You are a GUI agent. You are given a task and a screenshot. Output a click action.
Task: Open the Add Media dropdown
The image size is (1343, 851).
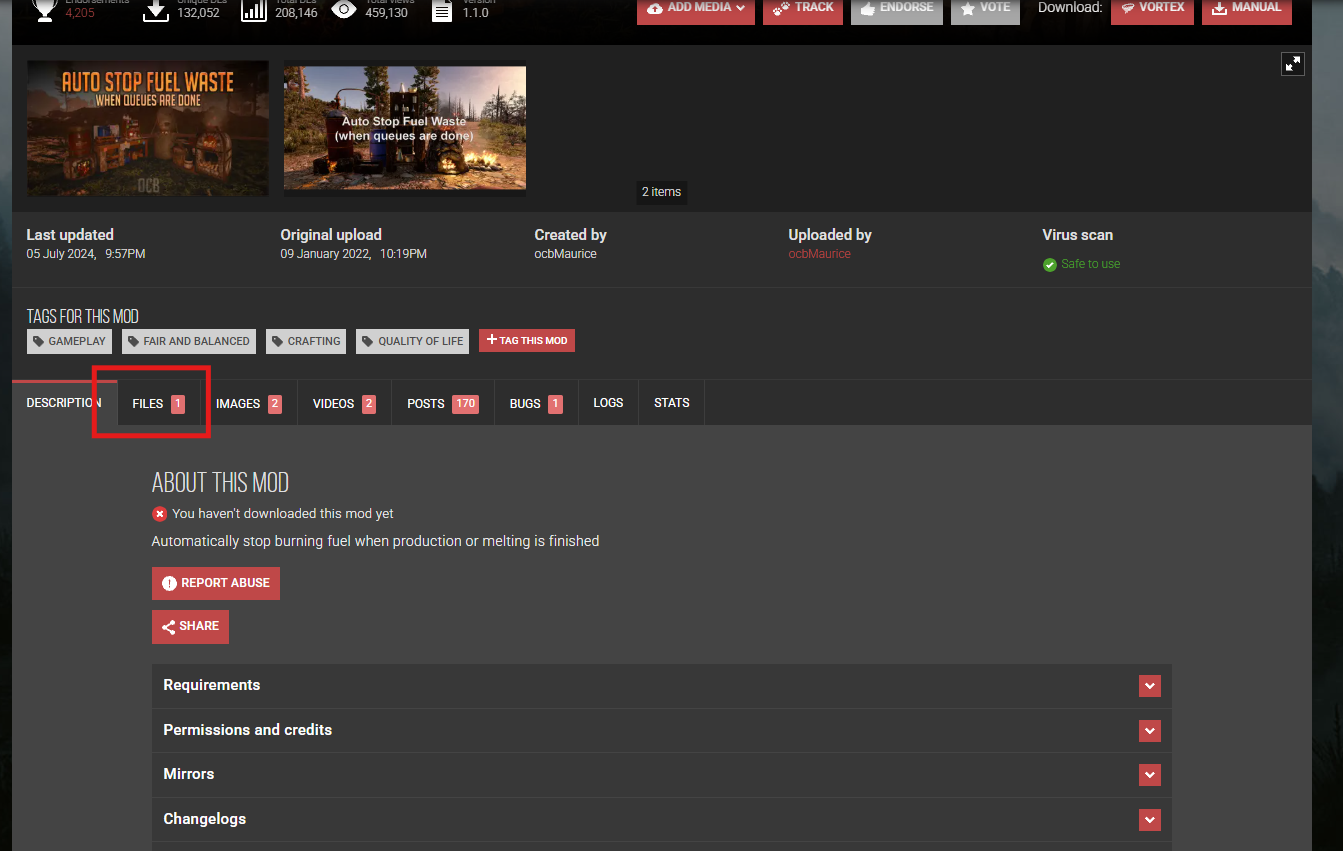point(696,8)
